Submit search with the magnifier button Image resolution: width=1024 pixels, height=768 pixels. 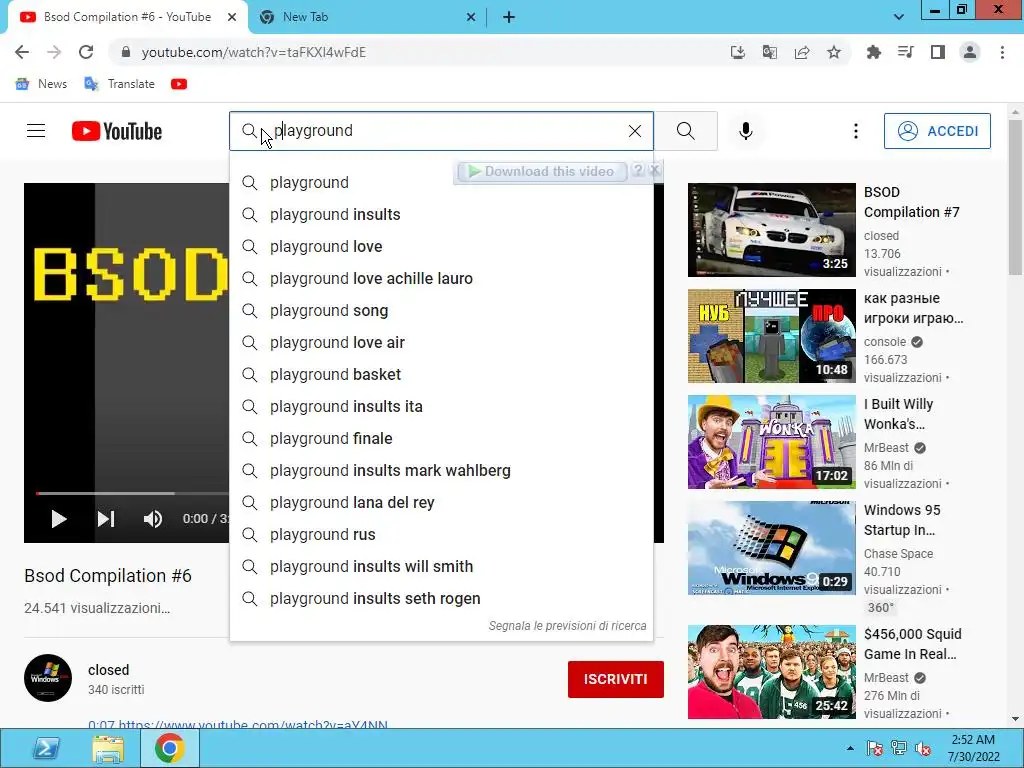[686, 131]
